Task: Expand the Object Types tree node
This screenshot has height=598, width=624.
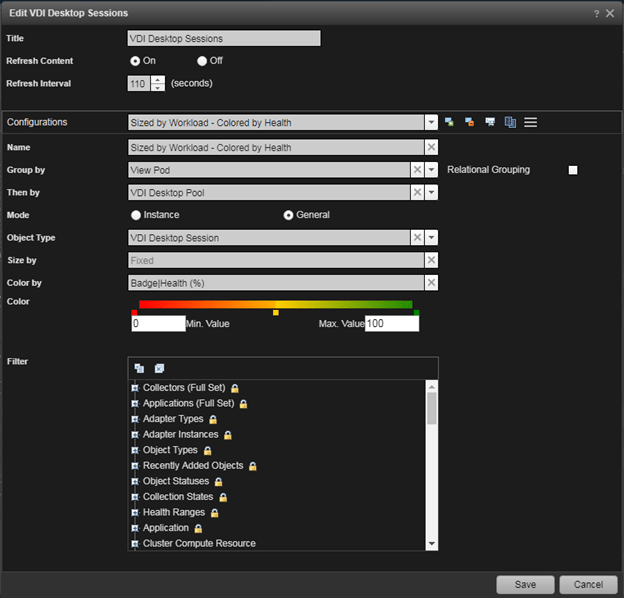Action: click(x=135, y=450)
